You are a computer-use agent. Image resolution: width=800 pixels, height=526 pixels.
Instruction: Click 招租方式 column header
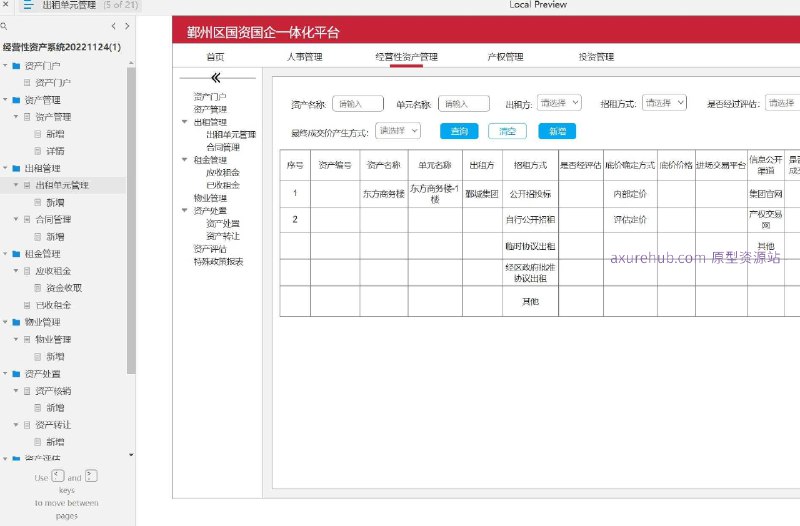point(530,165)
